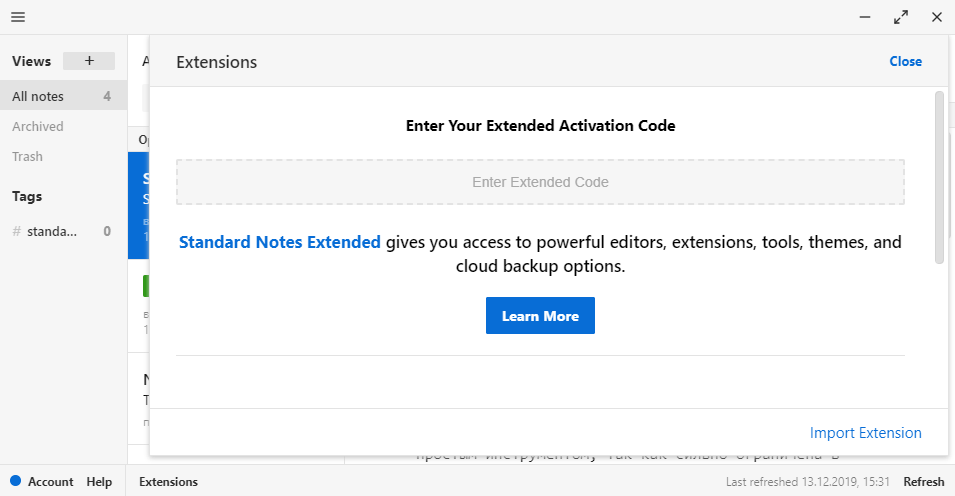
Task: Click the Extensions panel title
Action: (216, 62)
